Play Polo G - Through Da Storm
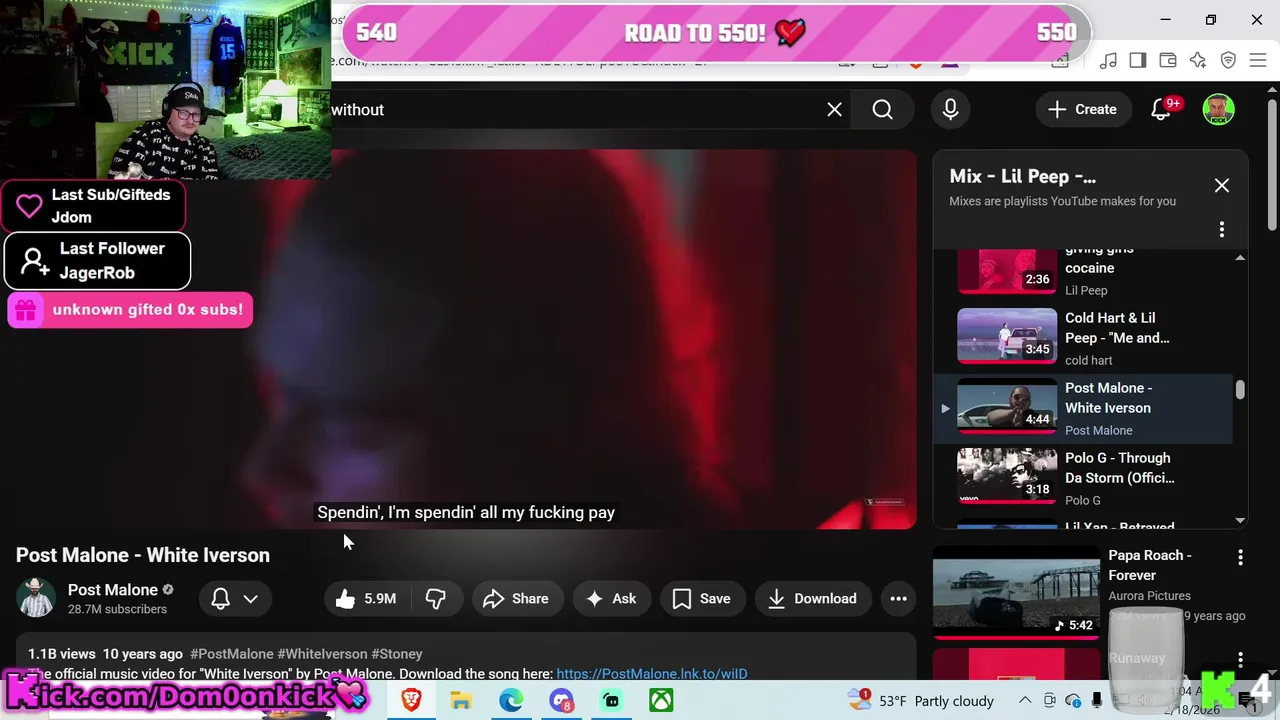 (1083, 478)
